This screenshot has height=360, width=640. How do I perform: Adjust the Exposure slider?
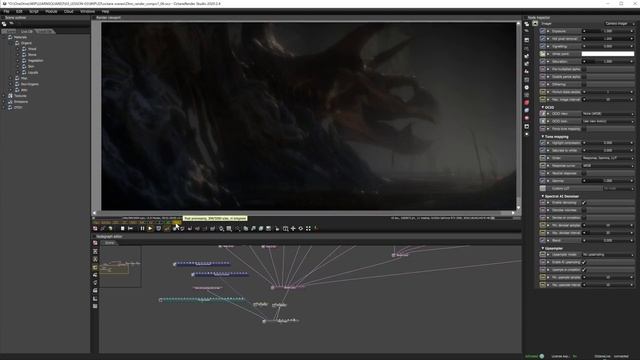click(x=608, y=31)
